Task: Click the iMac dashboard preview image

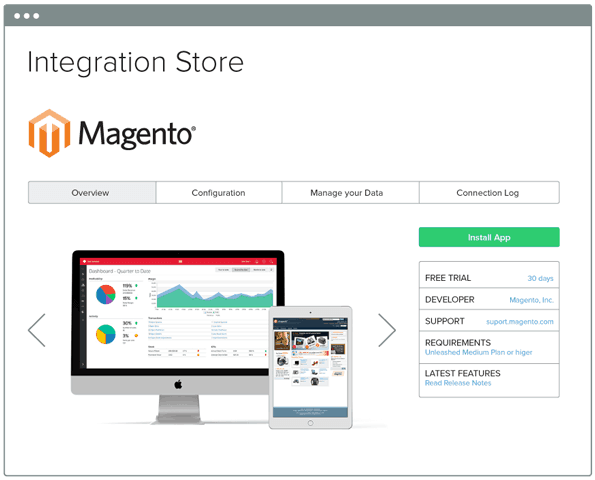Action: pos(178,337)
